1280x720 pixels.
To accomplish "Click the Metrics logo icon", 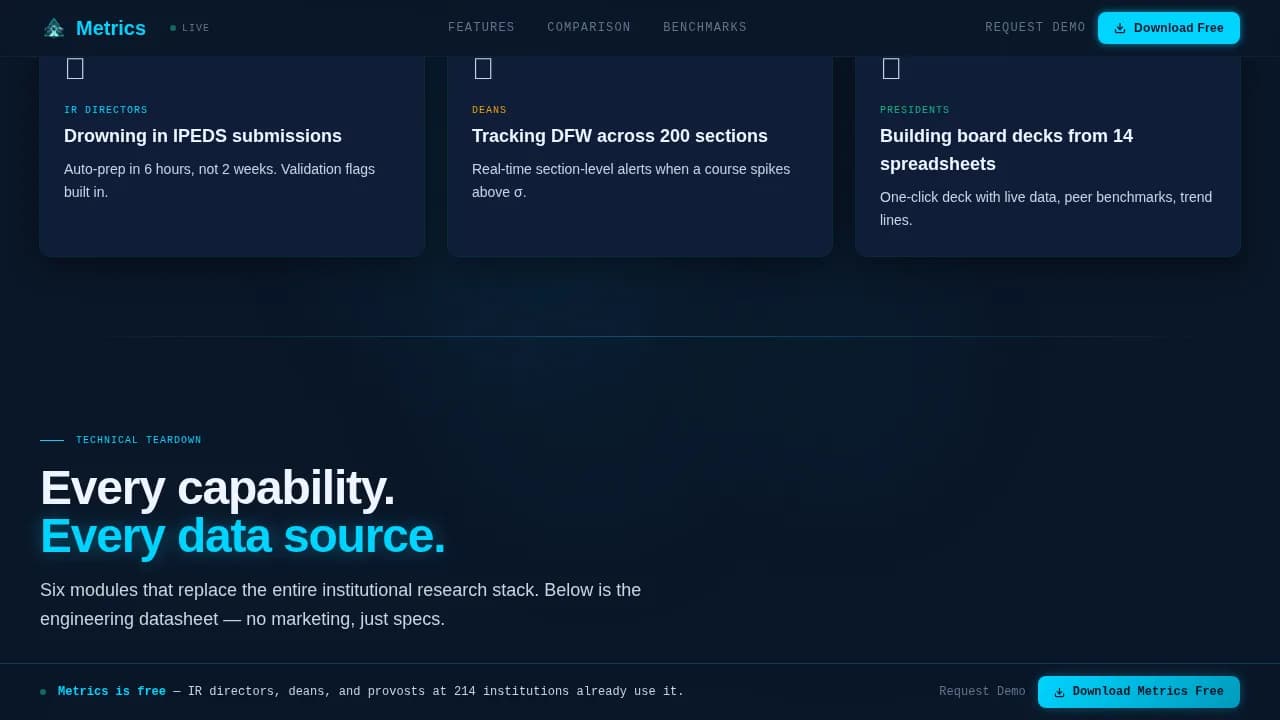I will [x=54, y=28].
